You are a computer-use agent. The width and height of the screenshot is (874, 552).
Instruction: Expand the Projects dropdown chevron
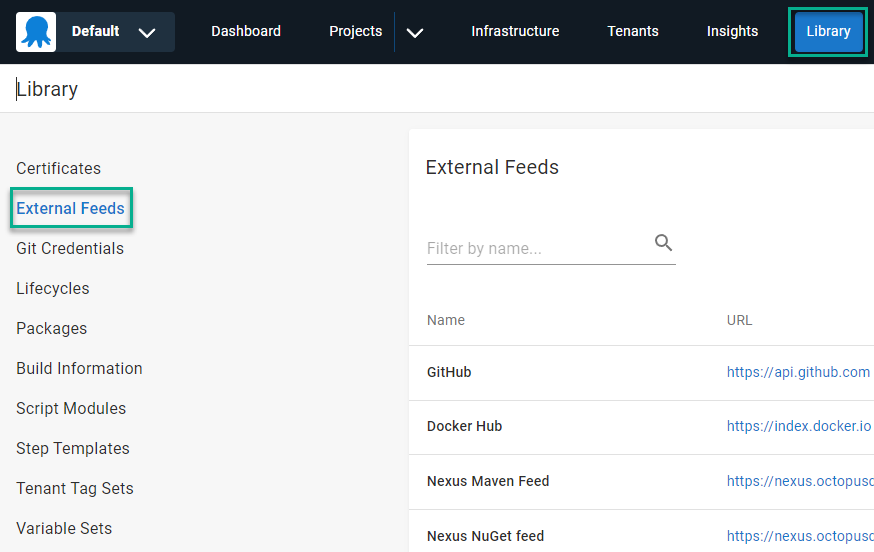click(x=415, y=32)
